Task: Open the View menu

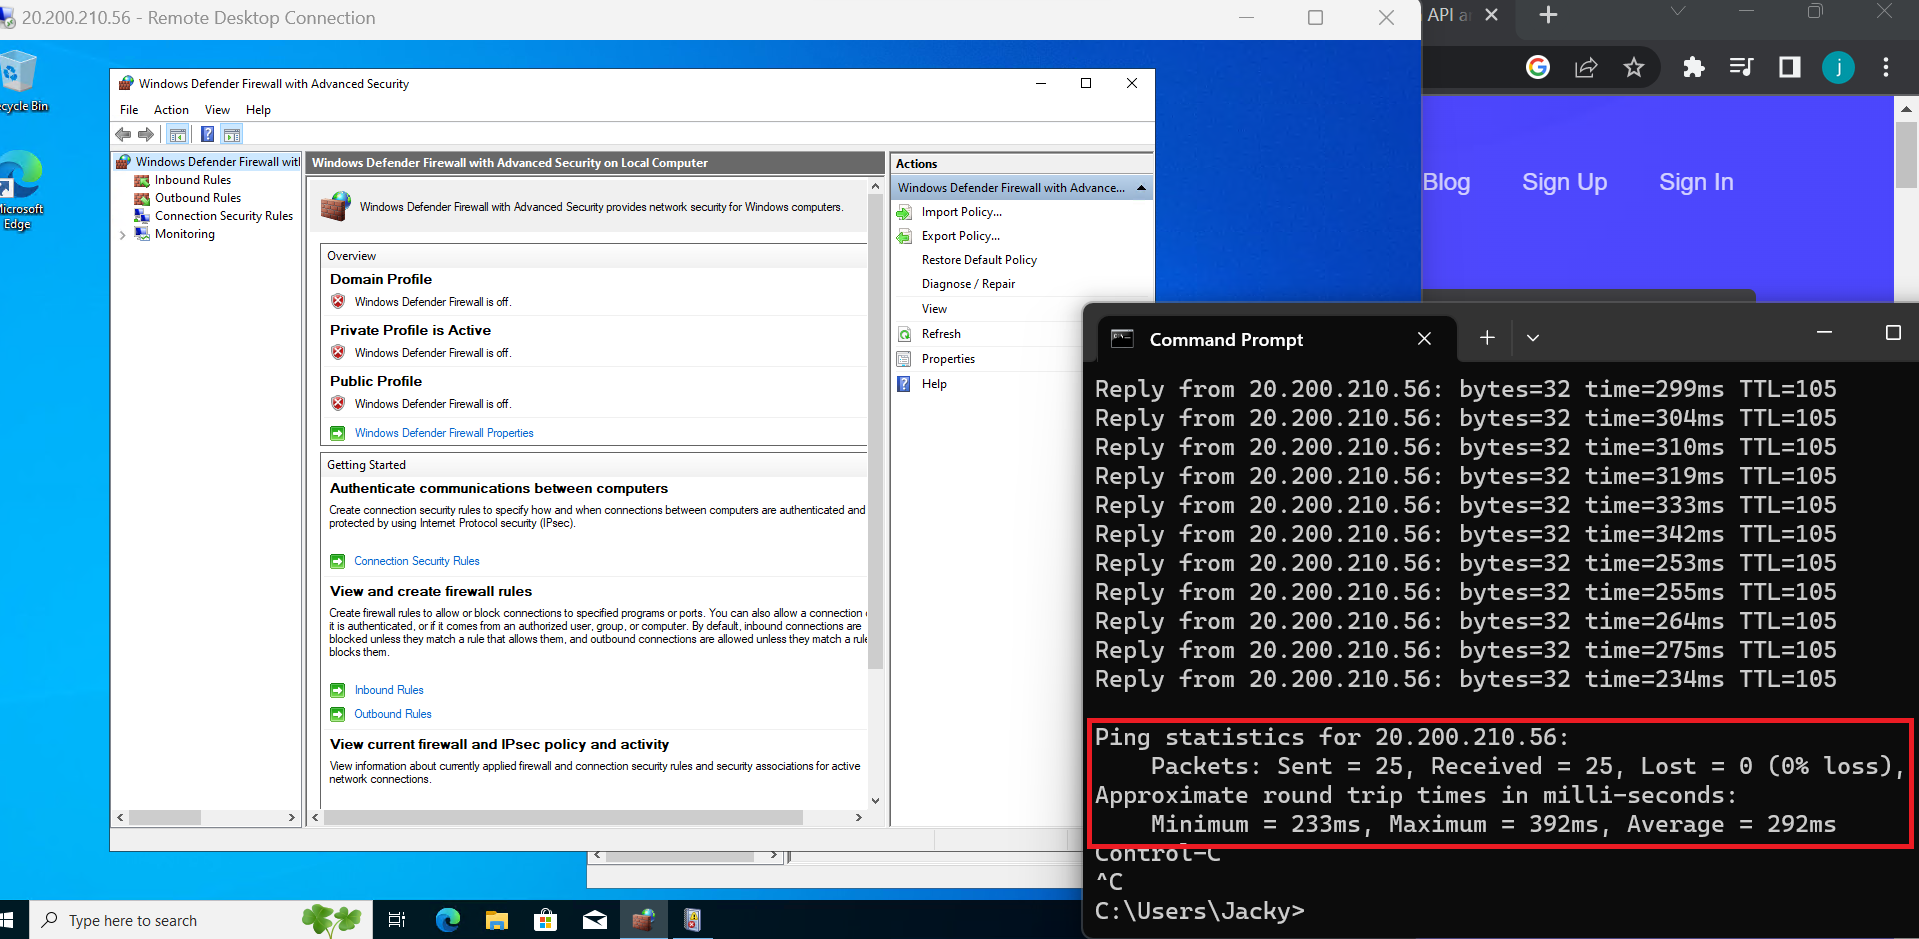Action: tap(217, 110)
